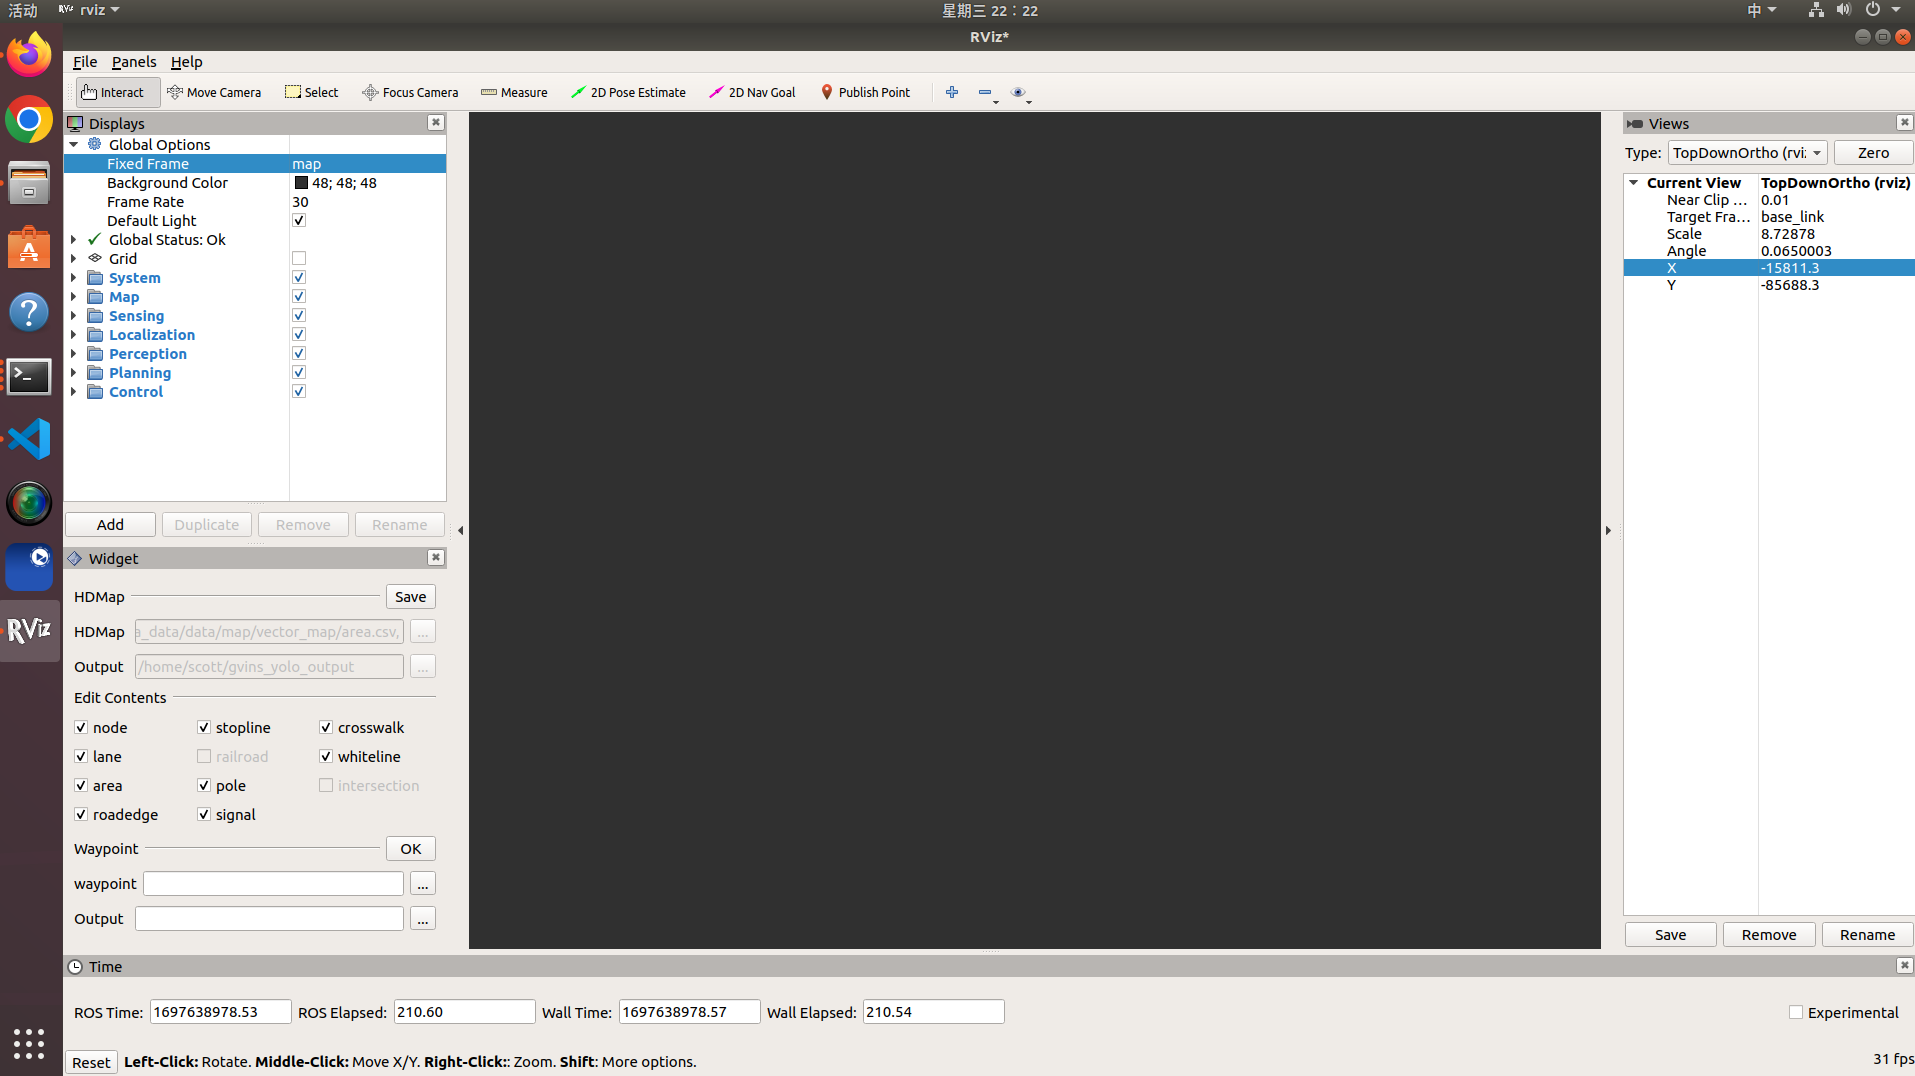Screen dimensions: 1915x1076
Task: Disable the crosswalk edit checkbox
Action: pyautogui.click(x=326, y=727)
